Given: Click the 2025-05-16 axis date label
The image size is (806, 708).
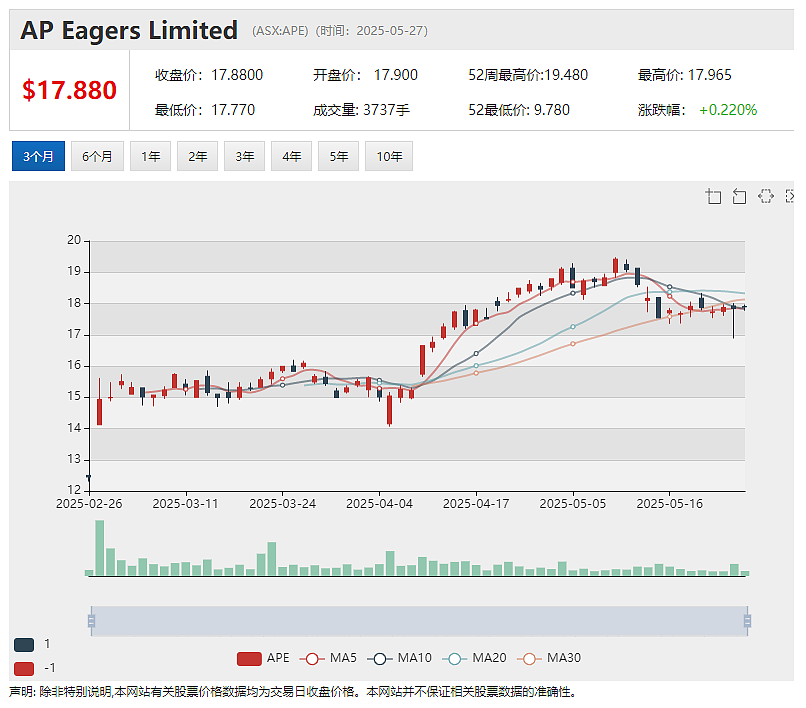Looking at the screenshot, I should (669, 503).
